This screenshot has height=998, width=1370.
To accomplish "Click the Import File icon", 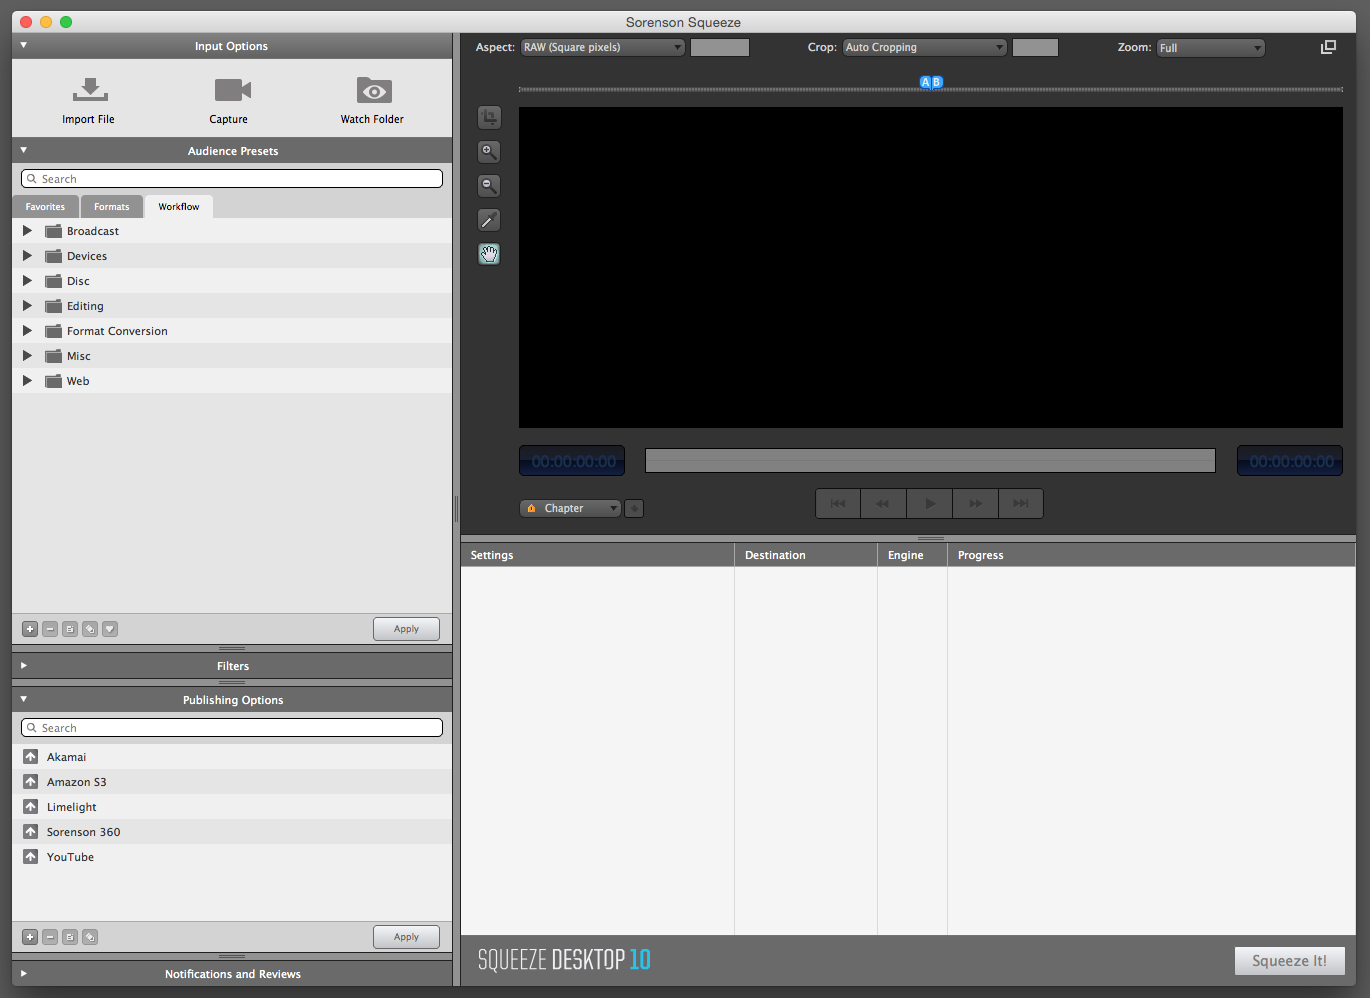I will [x=90, y=90].
